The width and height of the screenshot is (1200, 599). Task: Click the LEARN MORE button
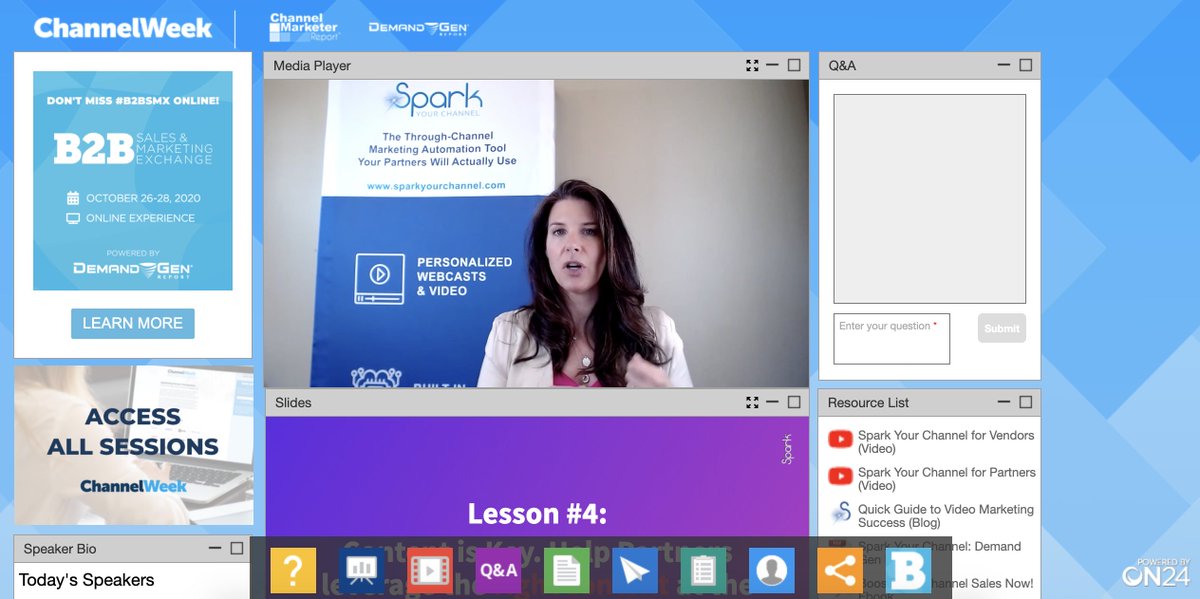point(133,323)
